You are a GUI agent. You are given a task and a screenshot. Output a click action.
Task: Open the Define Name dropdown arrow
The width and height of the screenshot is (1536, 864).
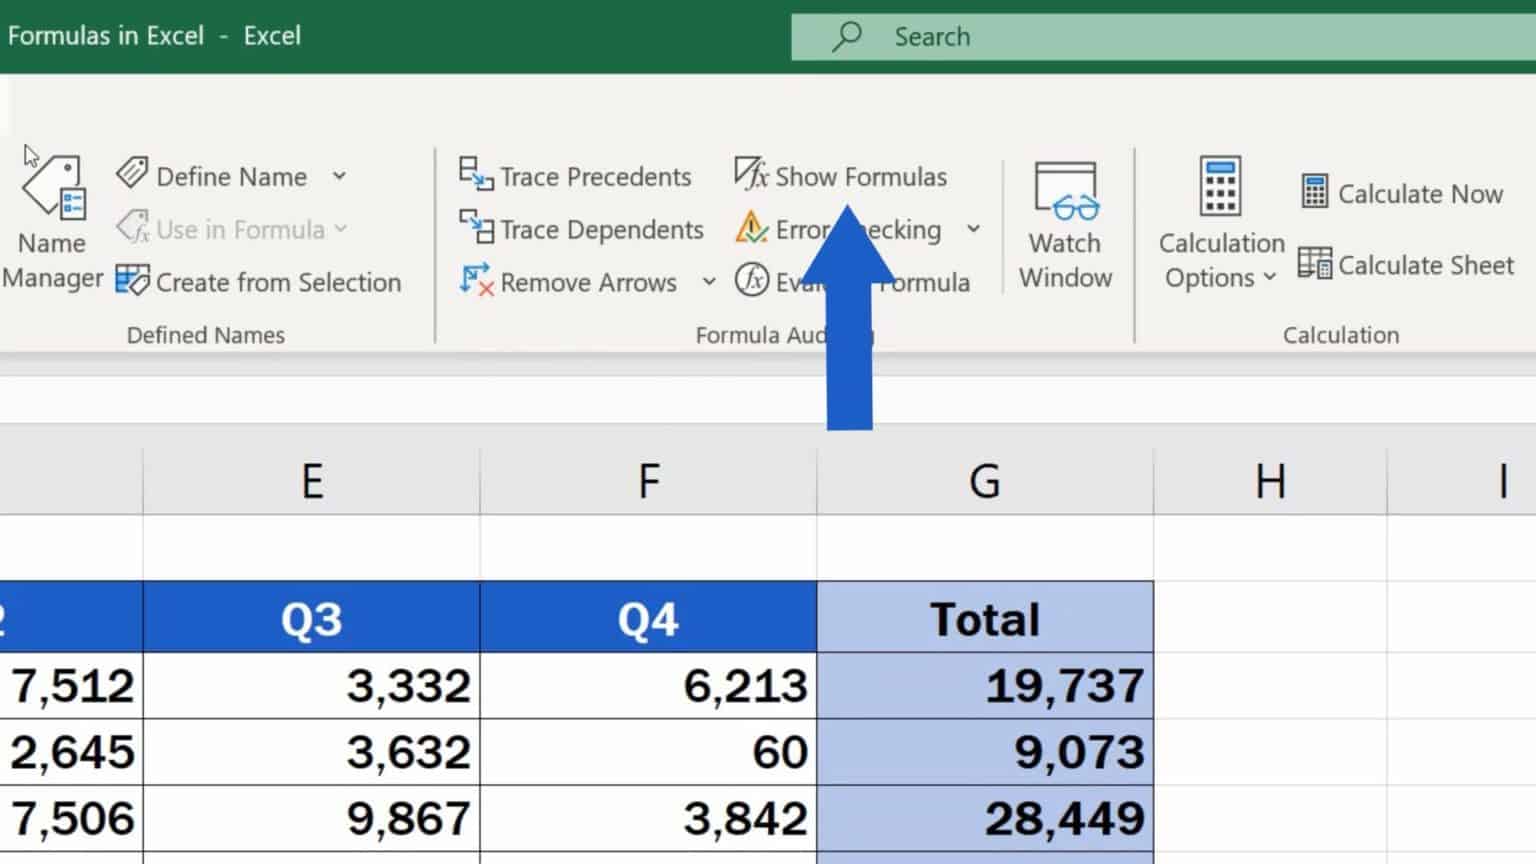[x=340, y=176]
